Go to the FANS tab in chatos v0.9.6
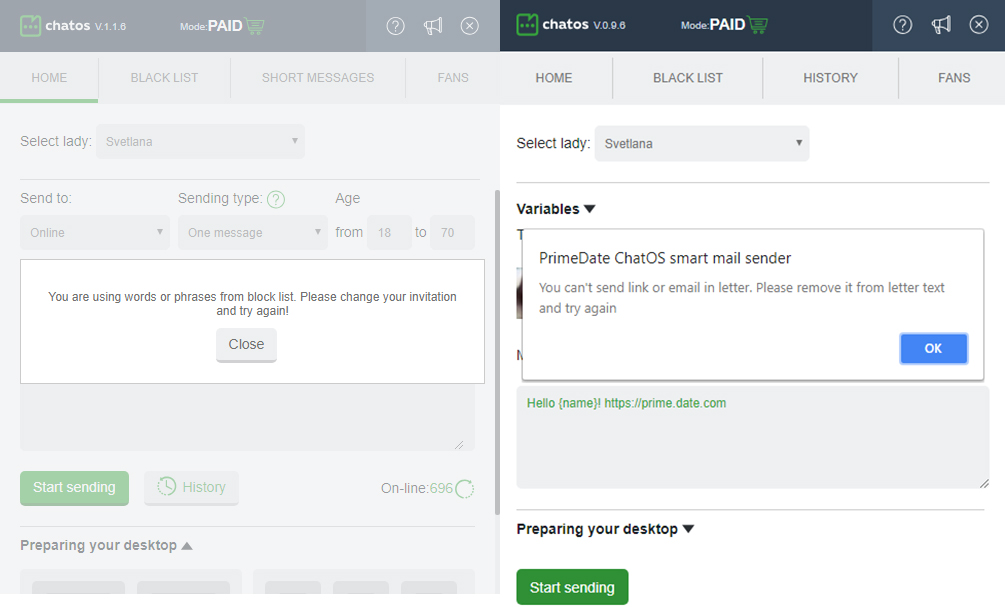This screenshot has width=1005, height=607. (954, 78)
